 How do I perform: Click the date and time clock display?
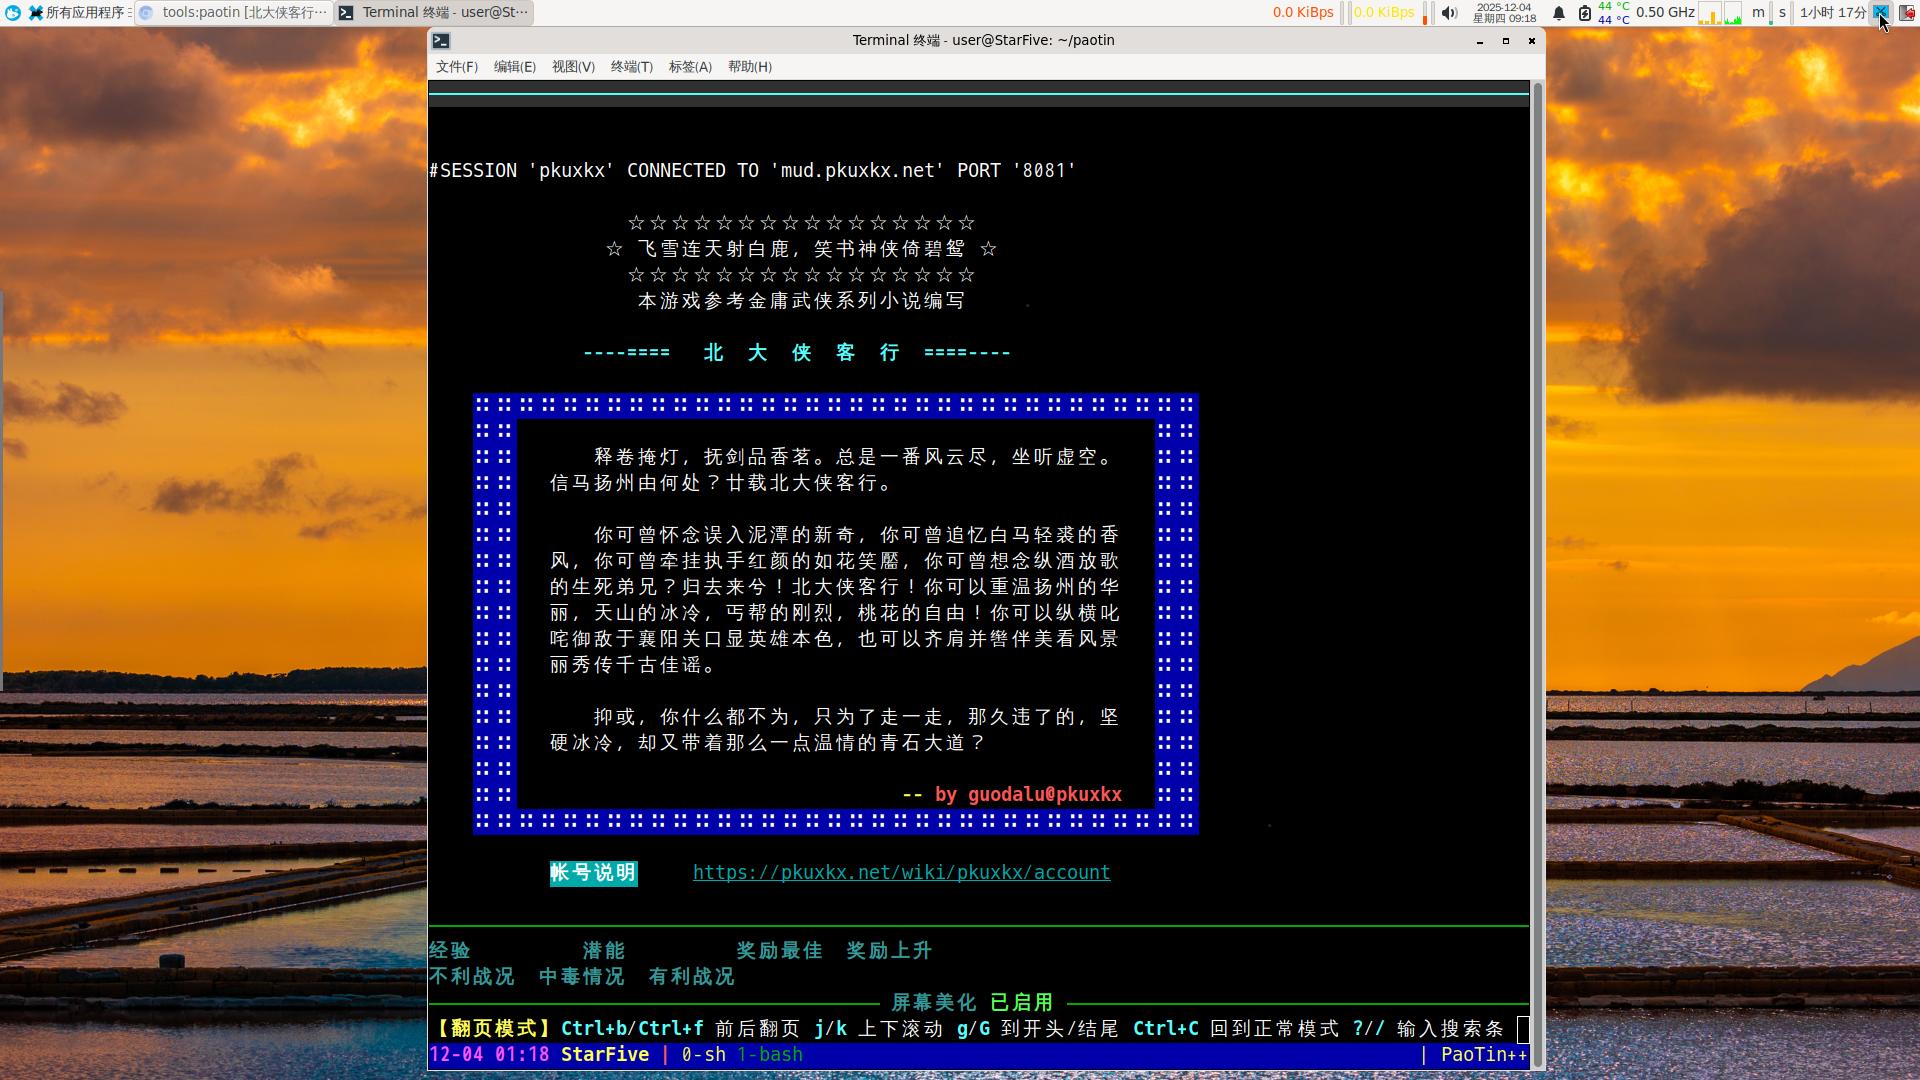[1504, 13]
